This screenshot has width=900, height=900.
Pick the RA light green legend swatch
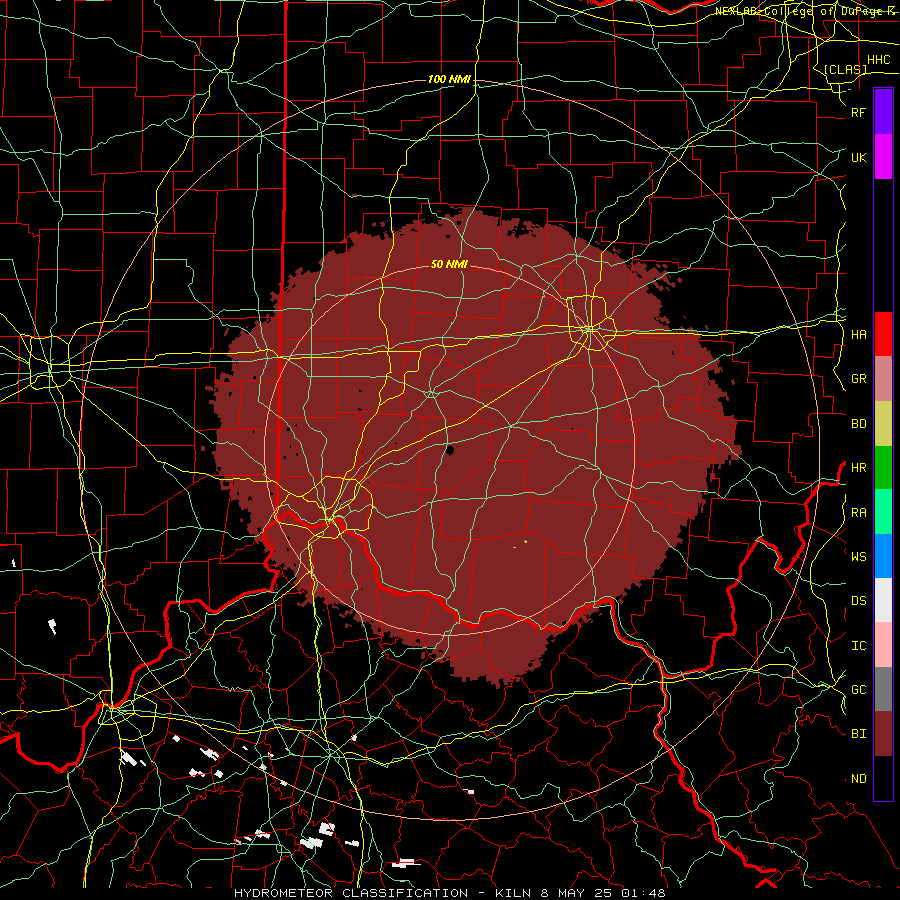tap(883, 512)
